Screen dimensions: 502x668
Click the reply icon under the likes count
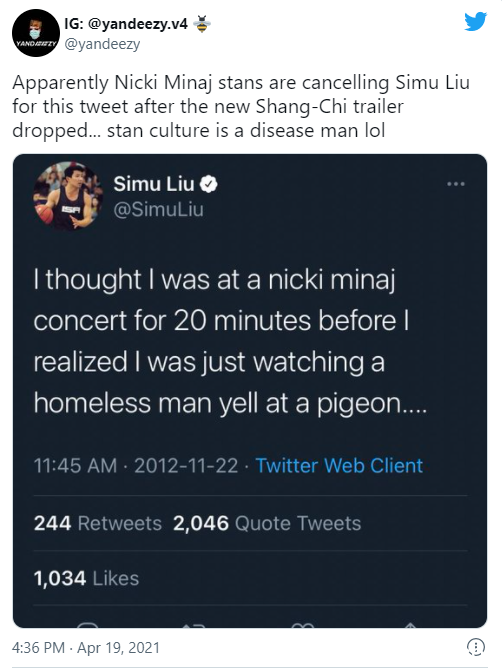pos(88,625)
